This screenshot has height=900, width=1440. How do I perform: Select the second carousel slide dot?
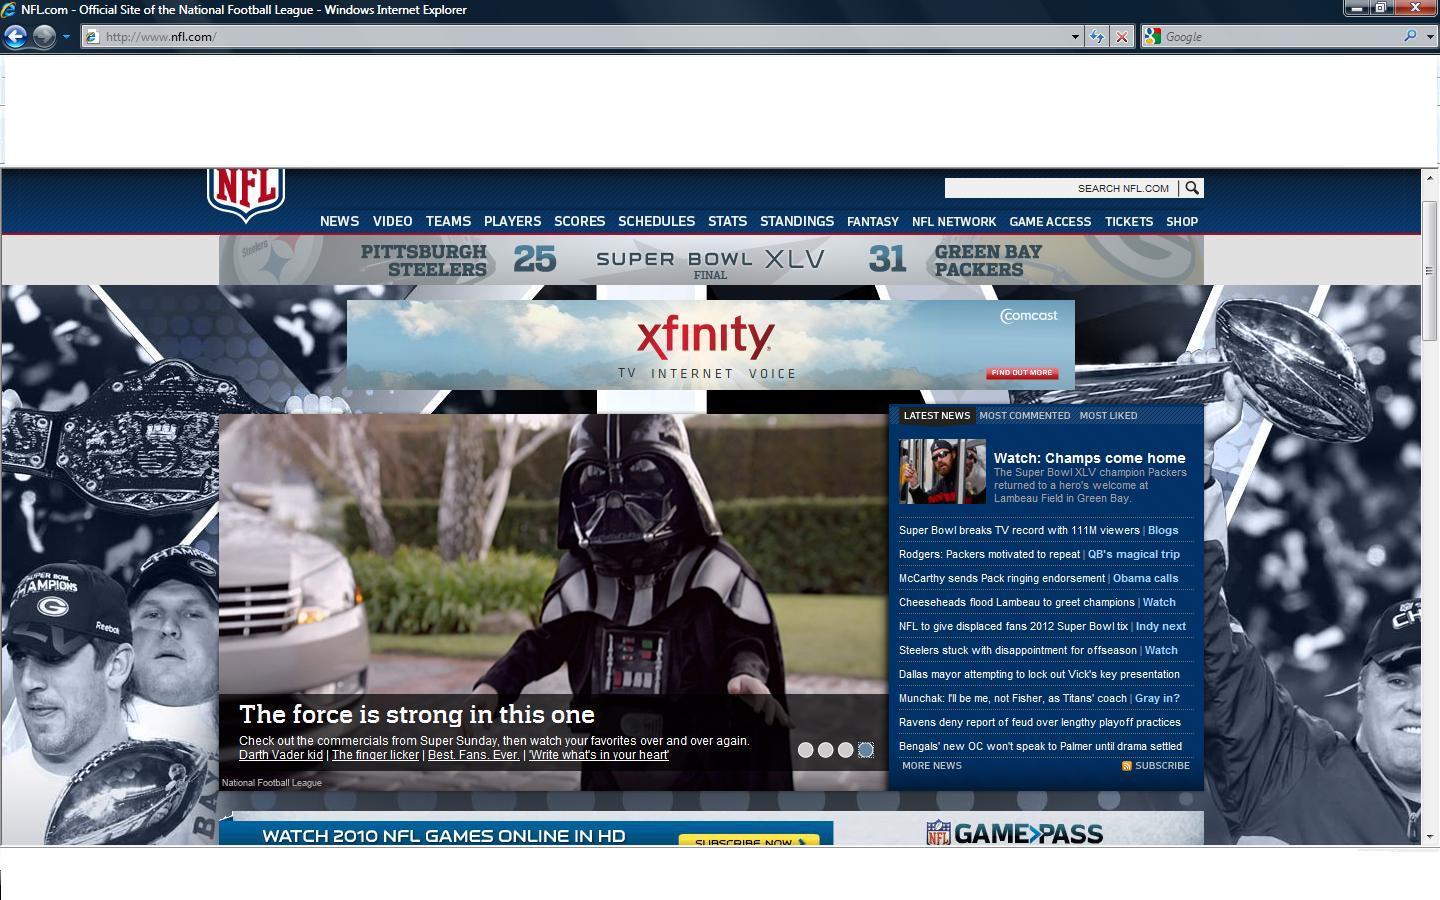(826, 750)
